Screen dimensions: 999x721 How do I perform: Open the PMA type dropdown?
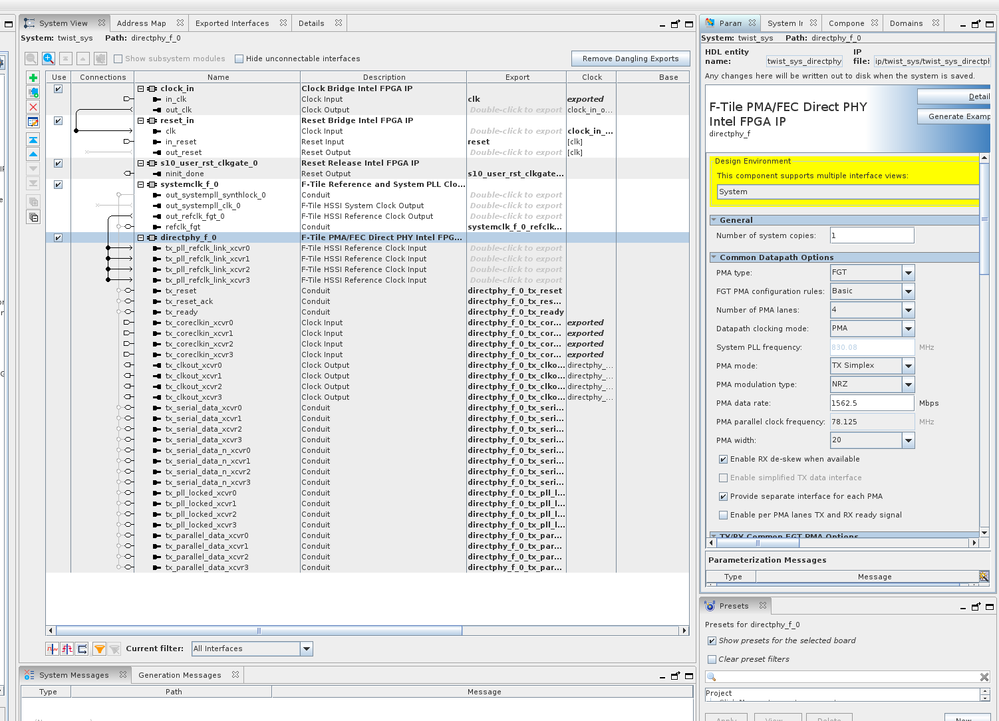(908, 273)
